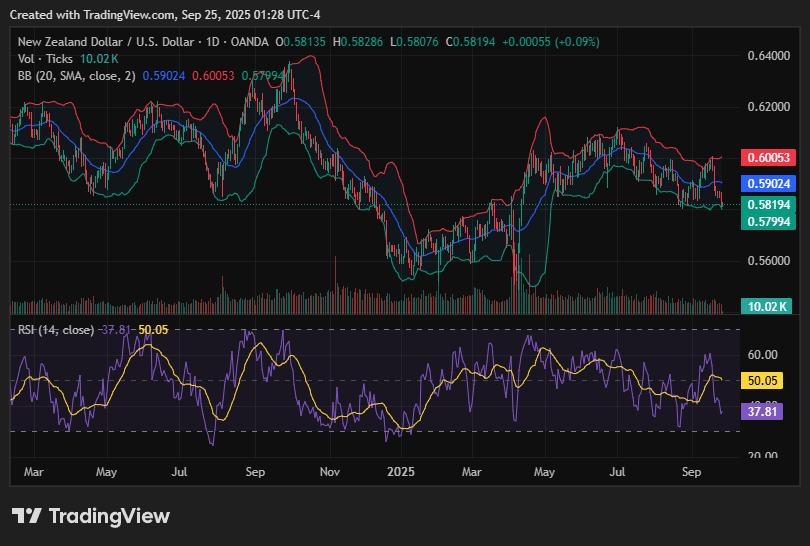Screen dimensions: 810x546
Task: Click the May 2025 time axis label
Action: tap(544, 472)
